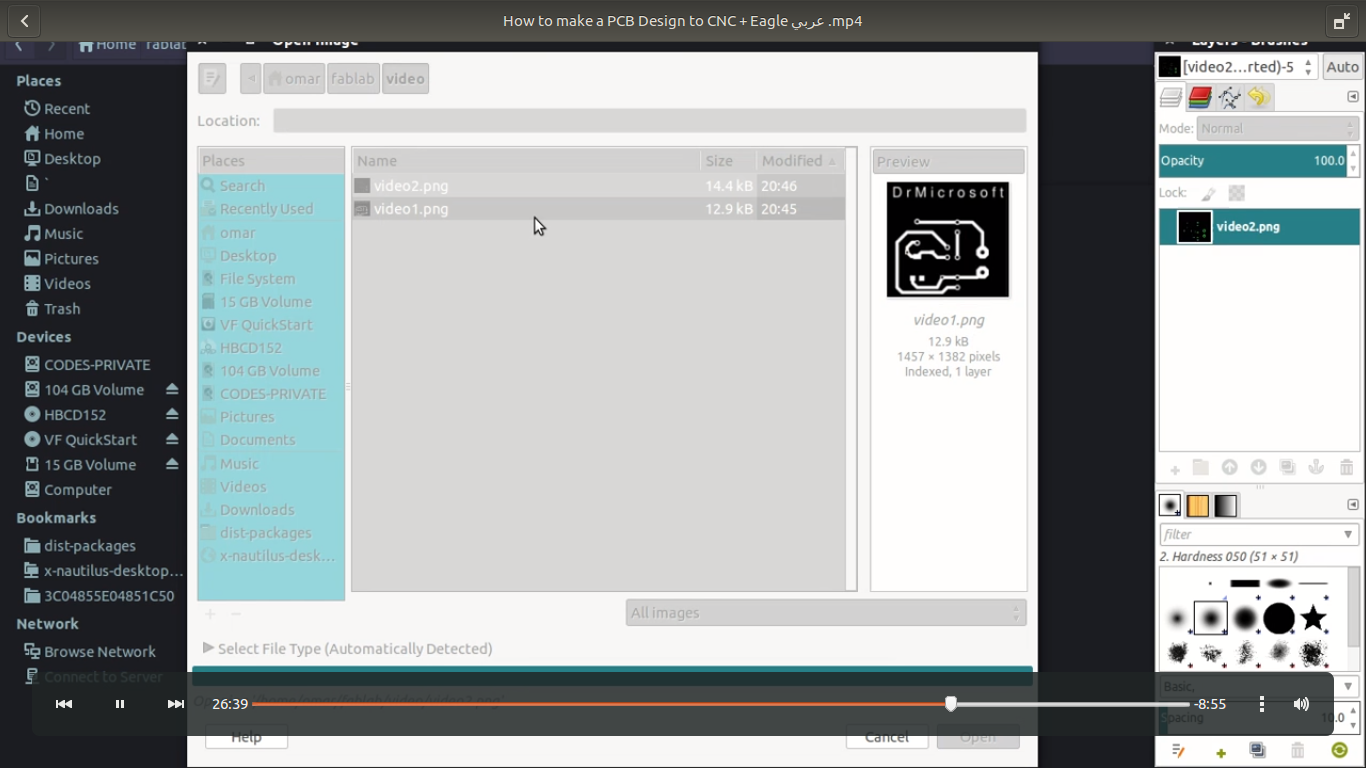
Task: Switch to the Paths tab icon
Action: [x=1229, y=97]
